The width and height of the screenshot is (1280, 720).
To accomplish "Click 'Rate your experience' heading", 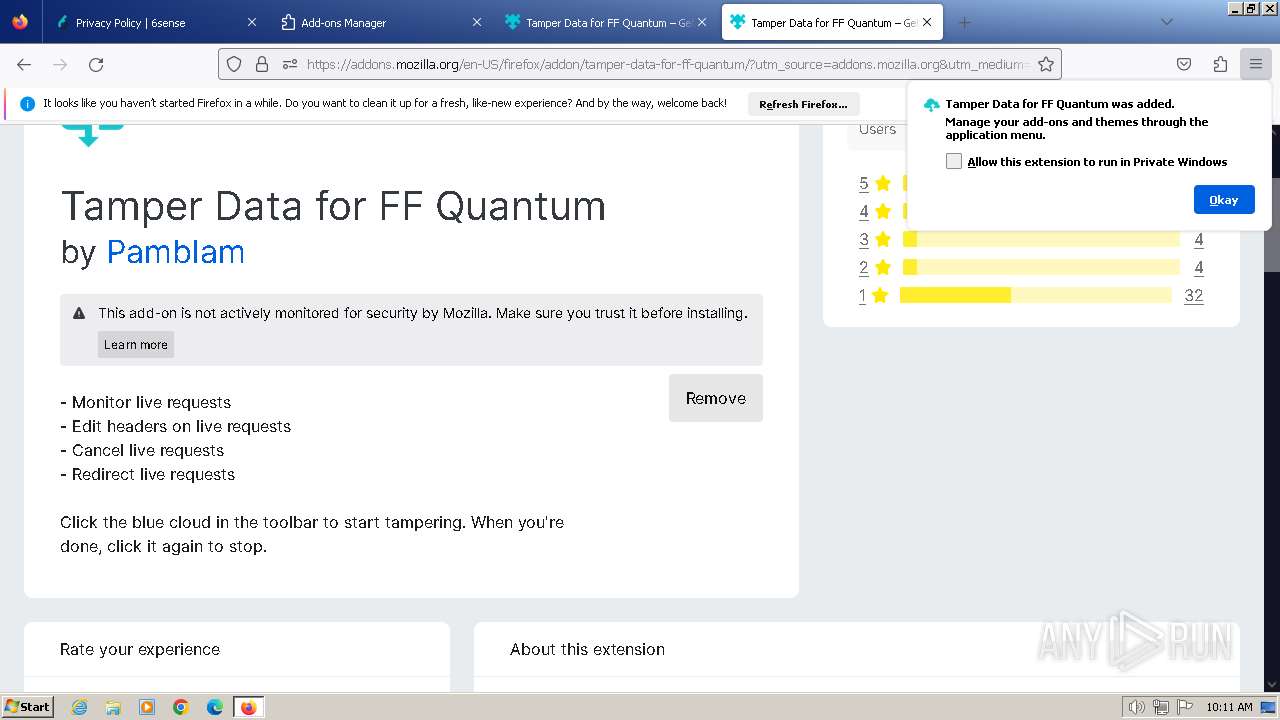I will click(140, 649).
